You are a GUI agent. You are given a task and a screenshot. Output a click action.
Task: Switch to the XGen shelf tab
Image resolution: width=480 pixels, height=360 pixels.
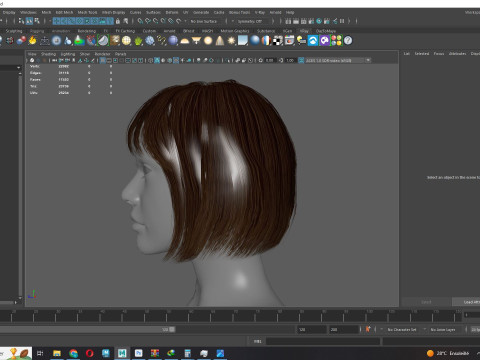[287, 31]
